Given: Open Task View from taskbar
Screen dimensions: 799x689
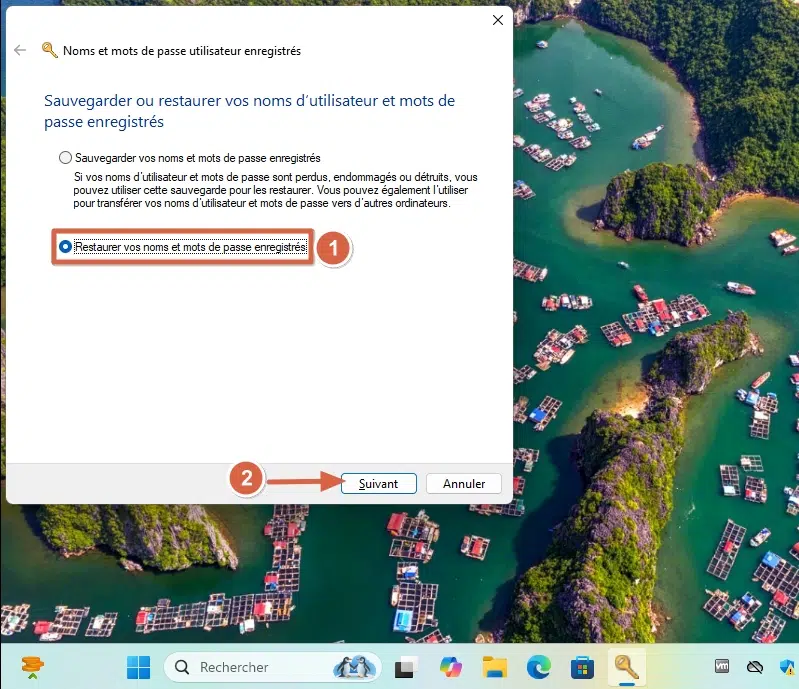Looking at the screenshot, I should 406,667.
